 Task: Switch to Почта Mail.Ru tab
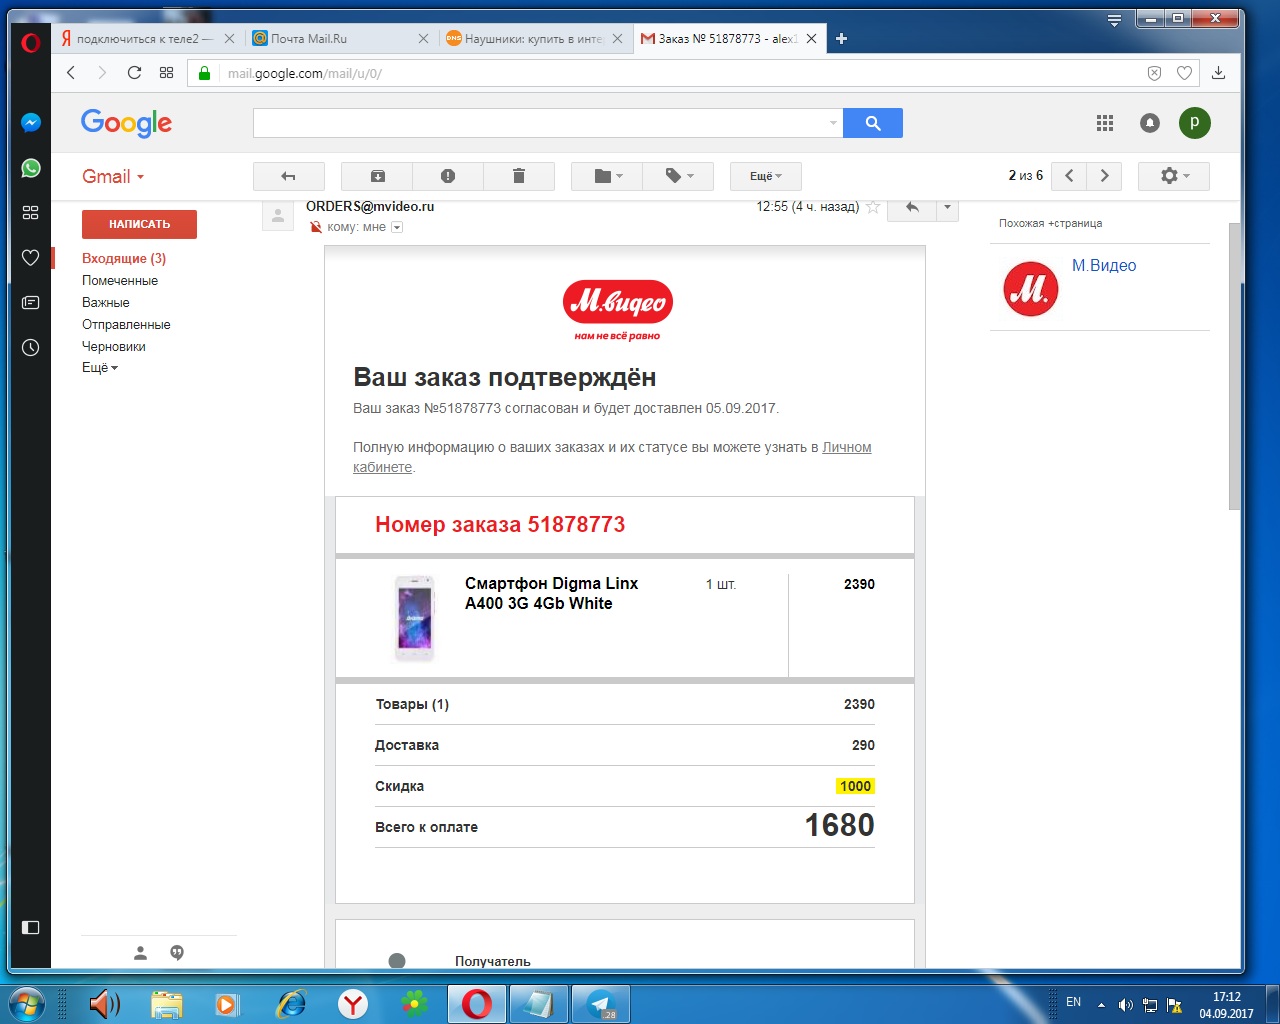click(340, 38)
